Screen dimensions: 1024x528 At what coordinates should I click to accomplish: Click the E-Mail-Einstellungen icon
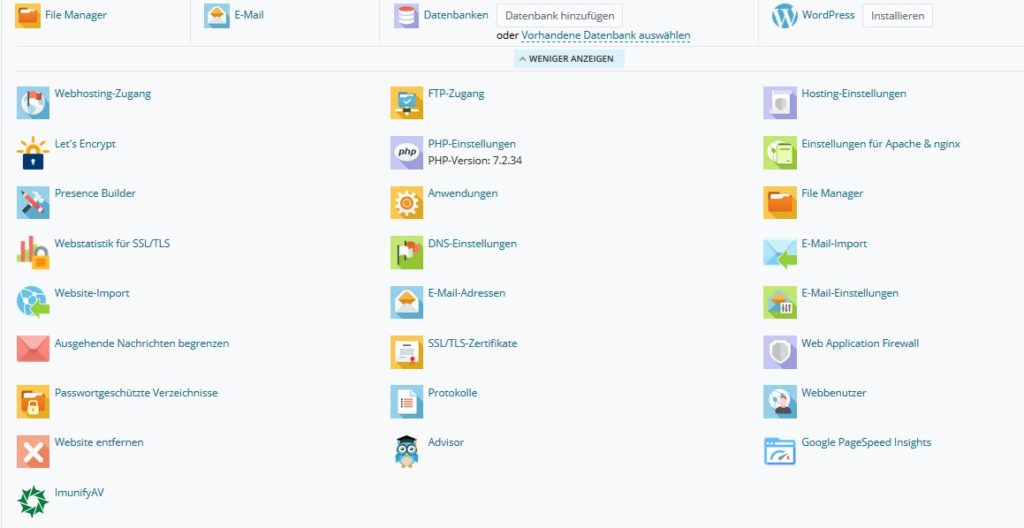coord(780,303)
